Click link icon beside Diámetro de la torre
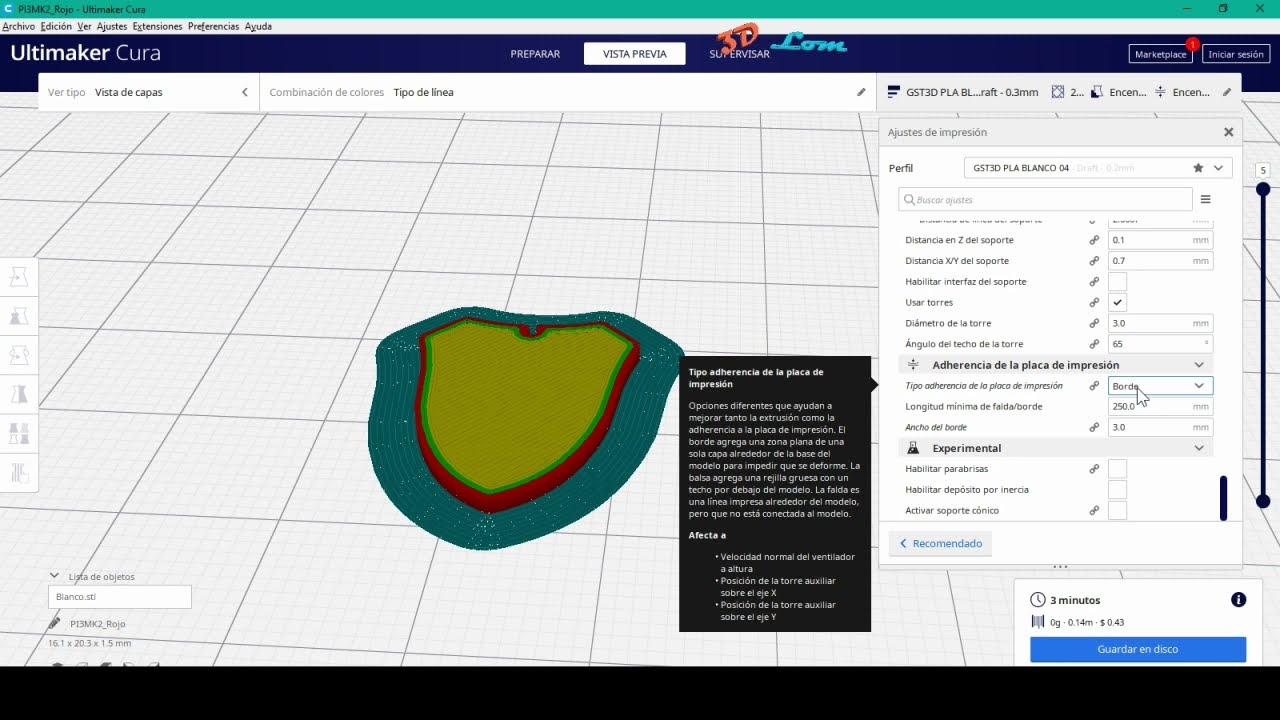Viewport: 1280px width, 720px height. click(1094, 323)
